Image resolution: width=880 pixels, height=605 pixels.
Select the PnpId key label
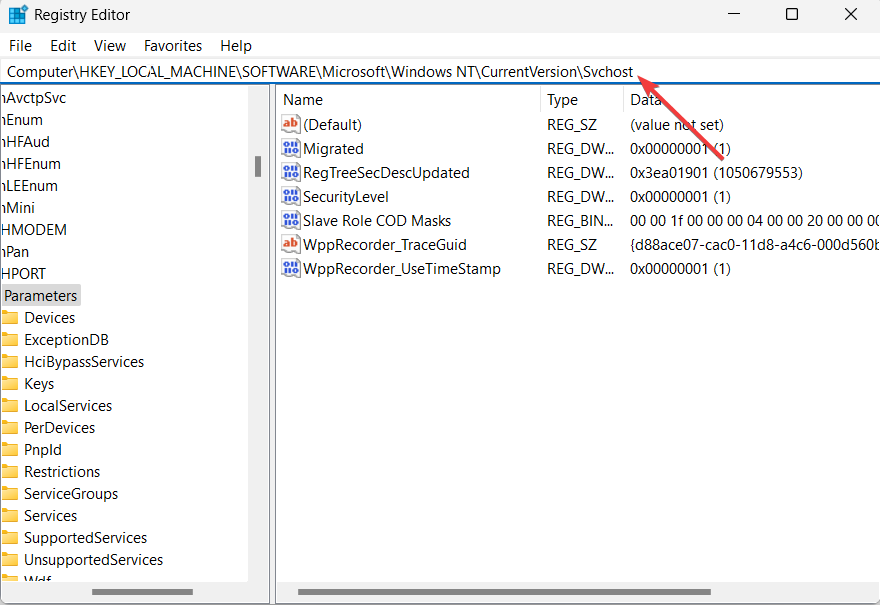point(43,450)
